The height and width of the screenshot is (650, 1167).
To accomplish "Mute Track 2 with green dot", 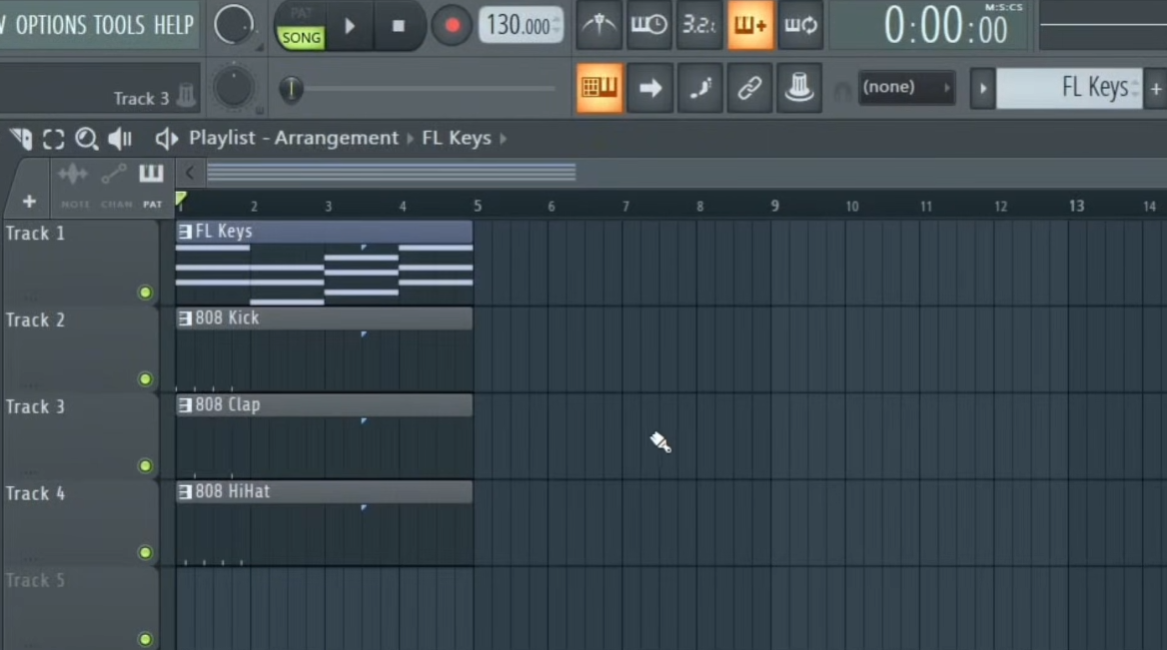I will tap(145, 379).
